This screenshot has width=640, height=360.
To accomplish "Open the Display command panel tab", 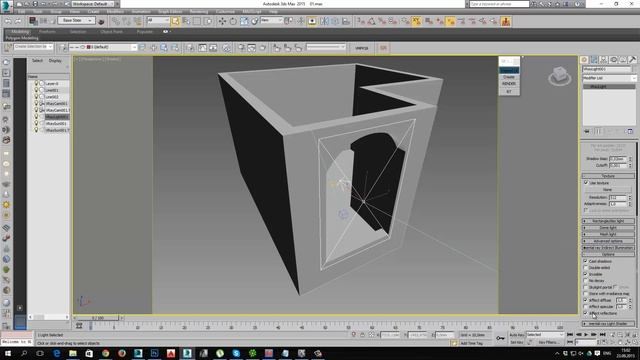I will coord(623,60).
